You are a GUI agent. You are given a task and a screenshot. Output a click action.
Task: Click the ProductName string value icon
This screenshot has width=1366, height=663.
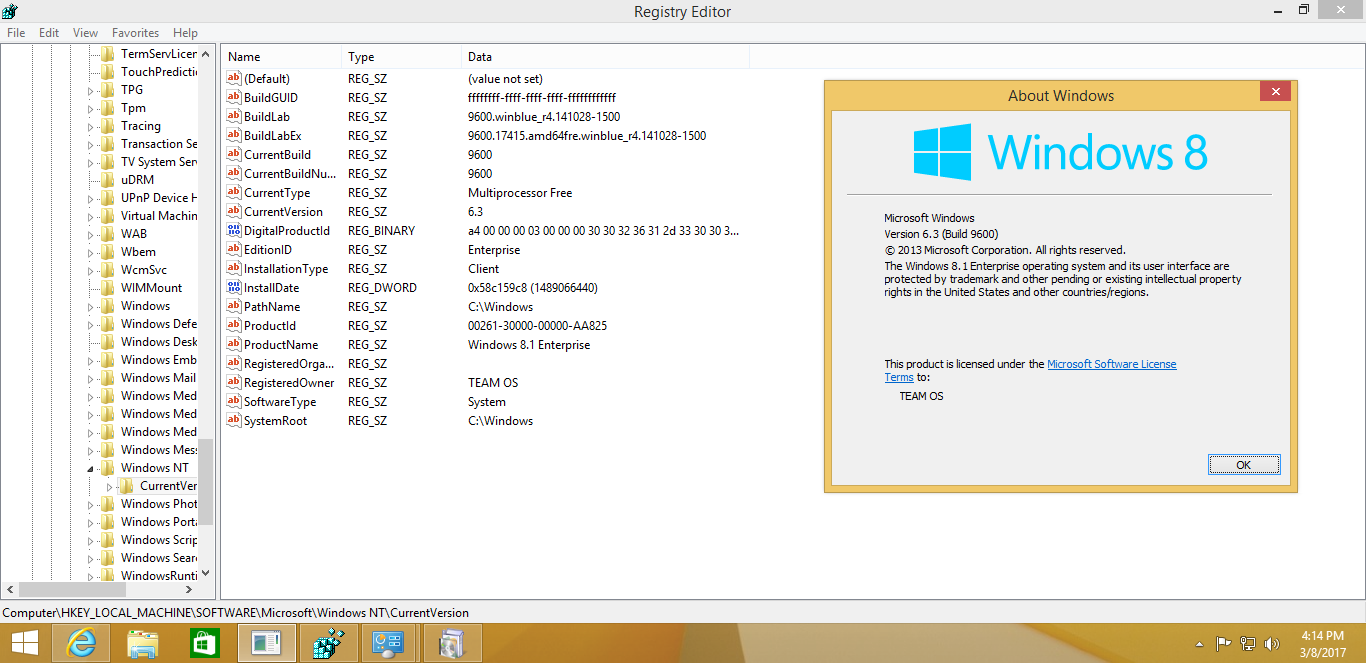(x=235, y=345)
